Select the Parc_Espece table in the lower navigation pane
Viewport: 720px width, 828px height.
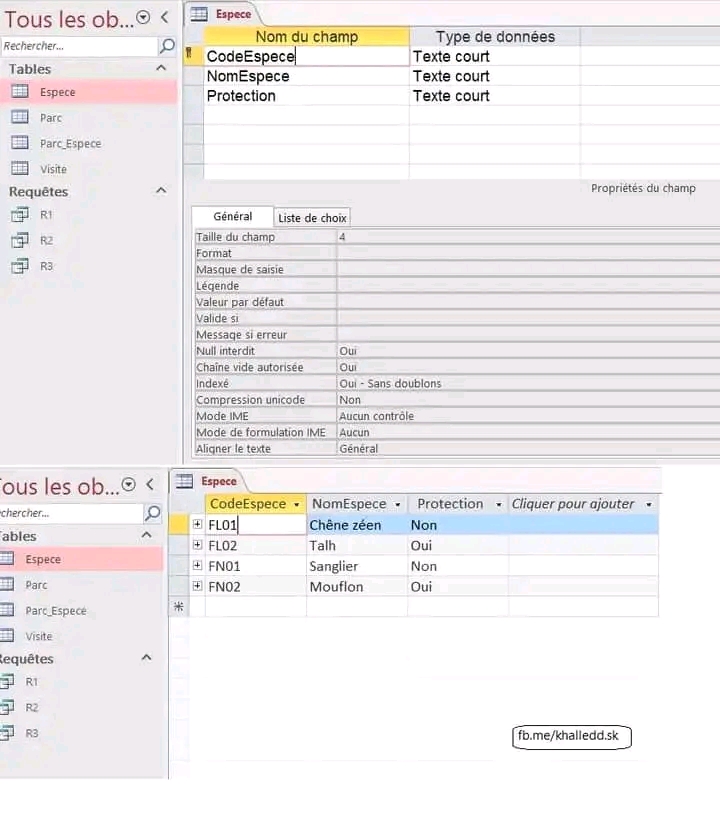[55, 611]
